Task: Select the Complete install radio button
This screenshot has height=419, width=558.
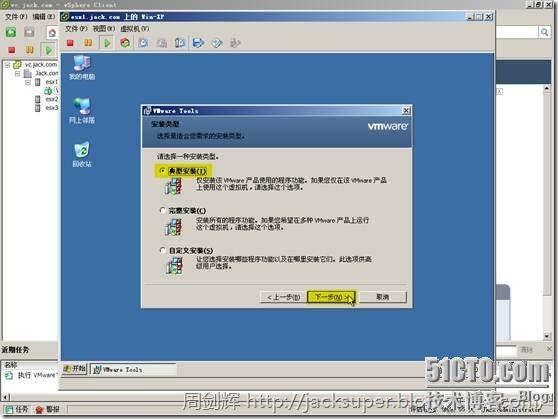Action: [x=162, y=210]
